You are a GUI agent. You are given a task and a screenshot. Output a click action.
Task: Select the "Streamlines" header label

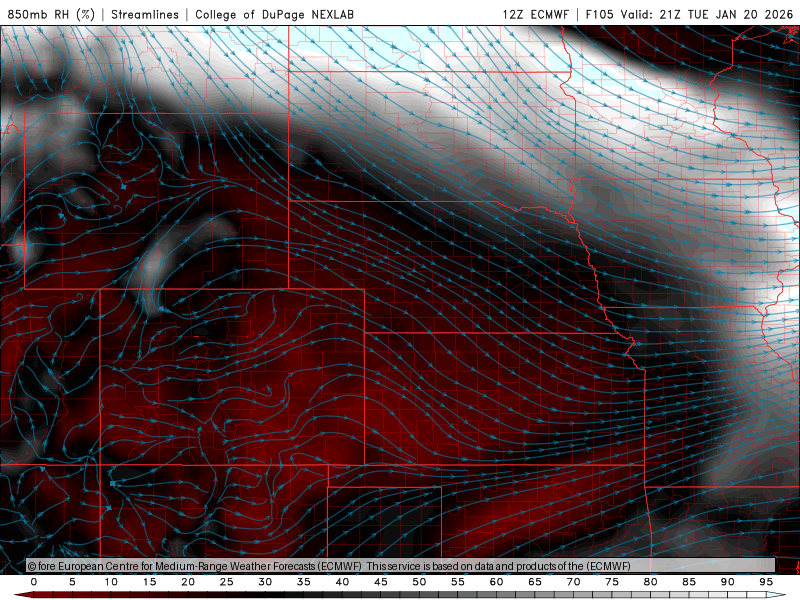145,14
